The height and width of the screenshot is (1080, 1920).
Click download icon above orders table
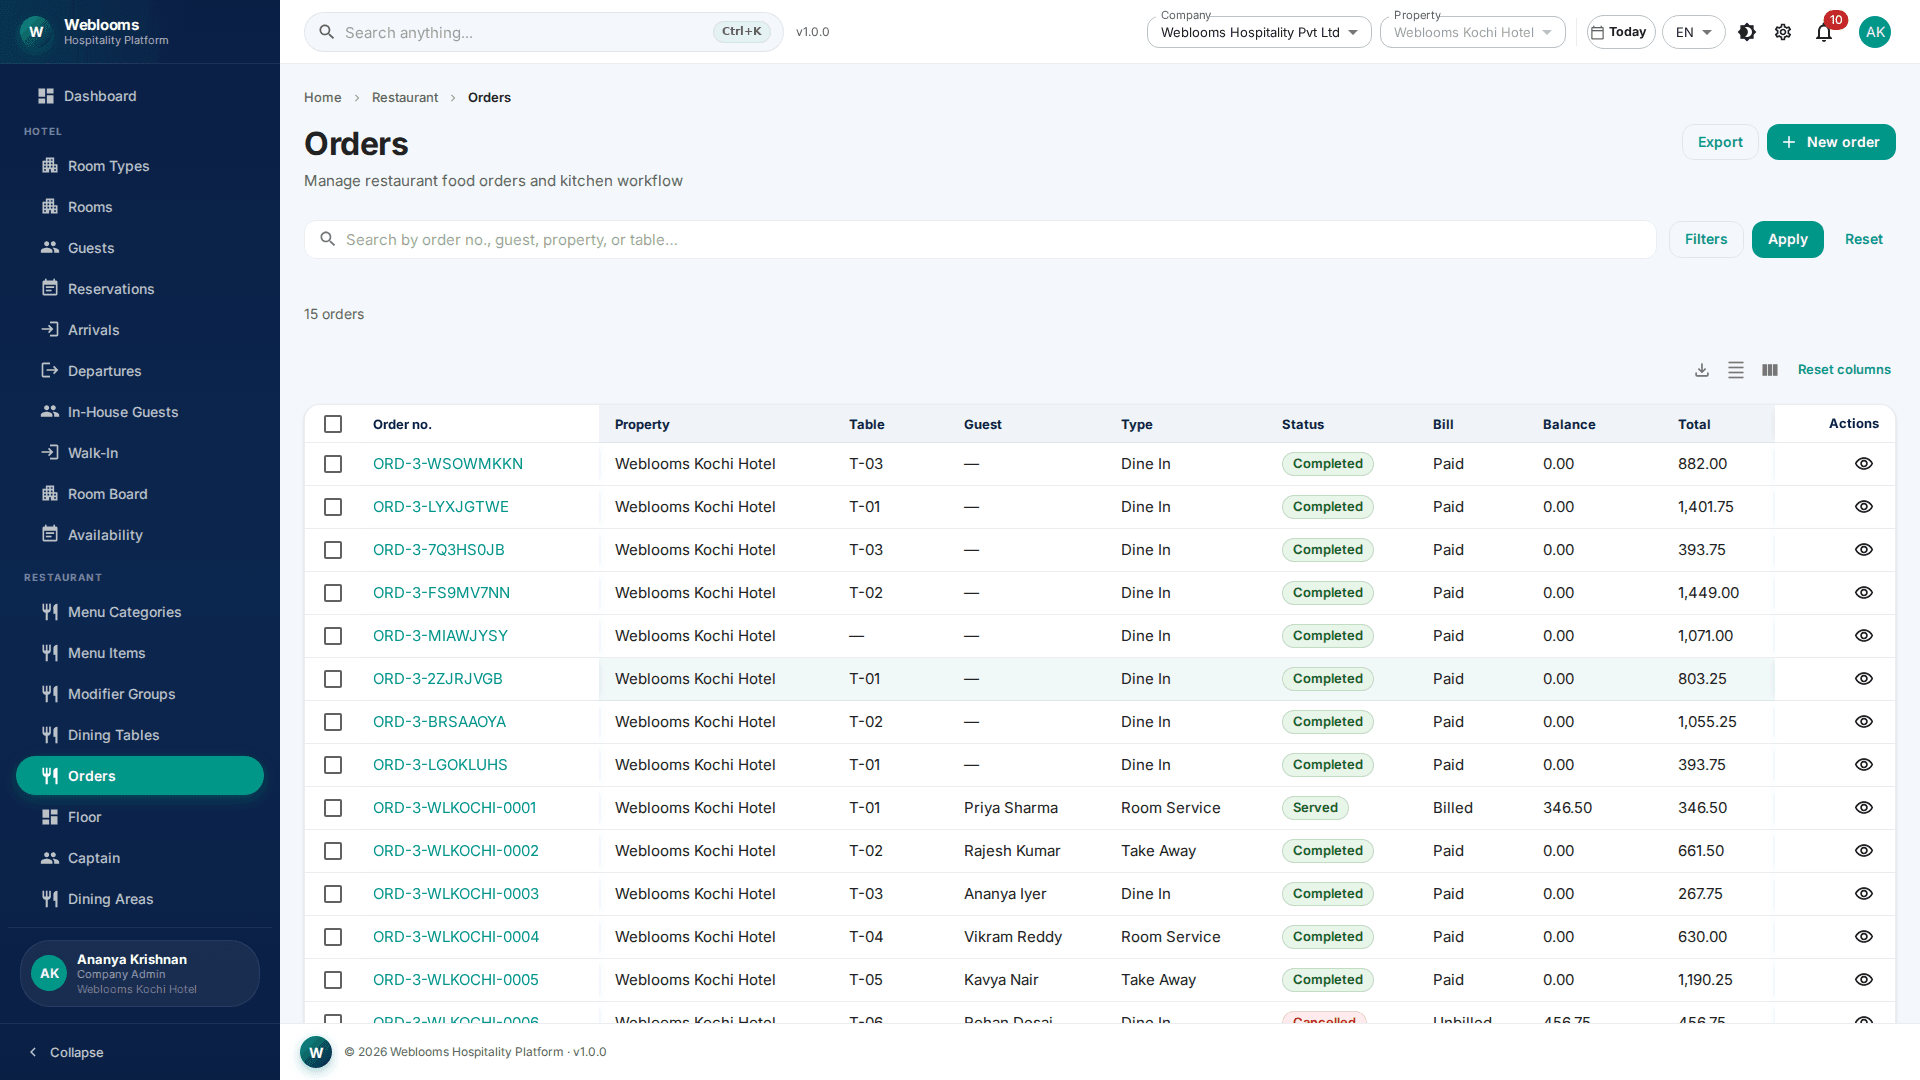[1702, 370]
